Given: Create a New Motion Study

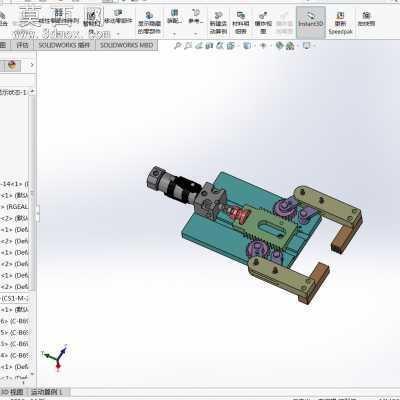Looking at the screenshot, I should 218,23.
